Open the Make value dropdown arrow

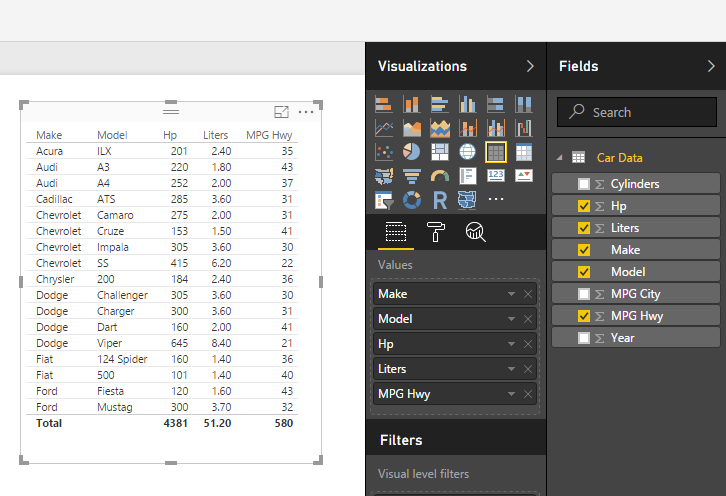[511, 294]
